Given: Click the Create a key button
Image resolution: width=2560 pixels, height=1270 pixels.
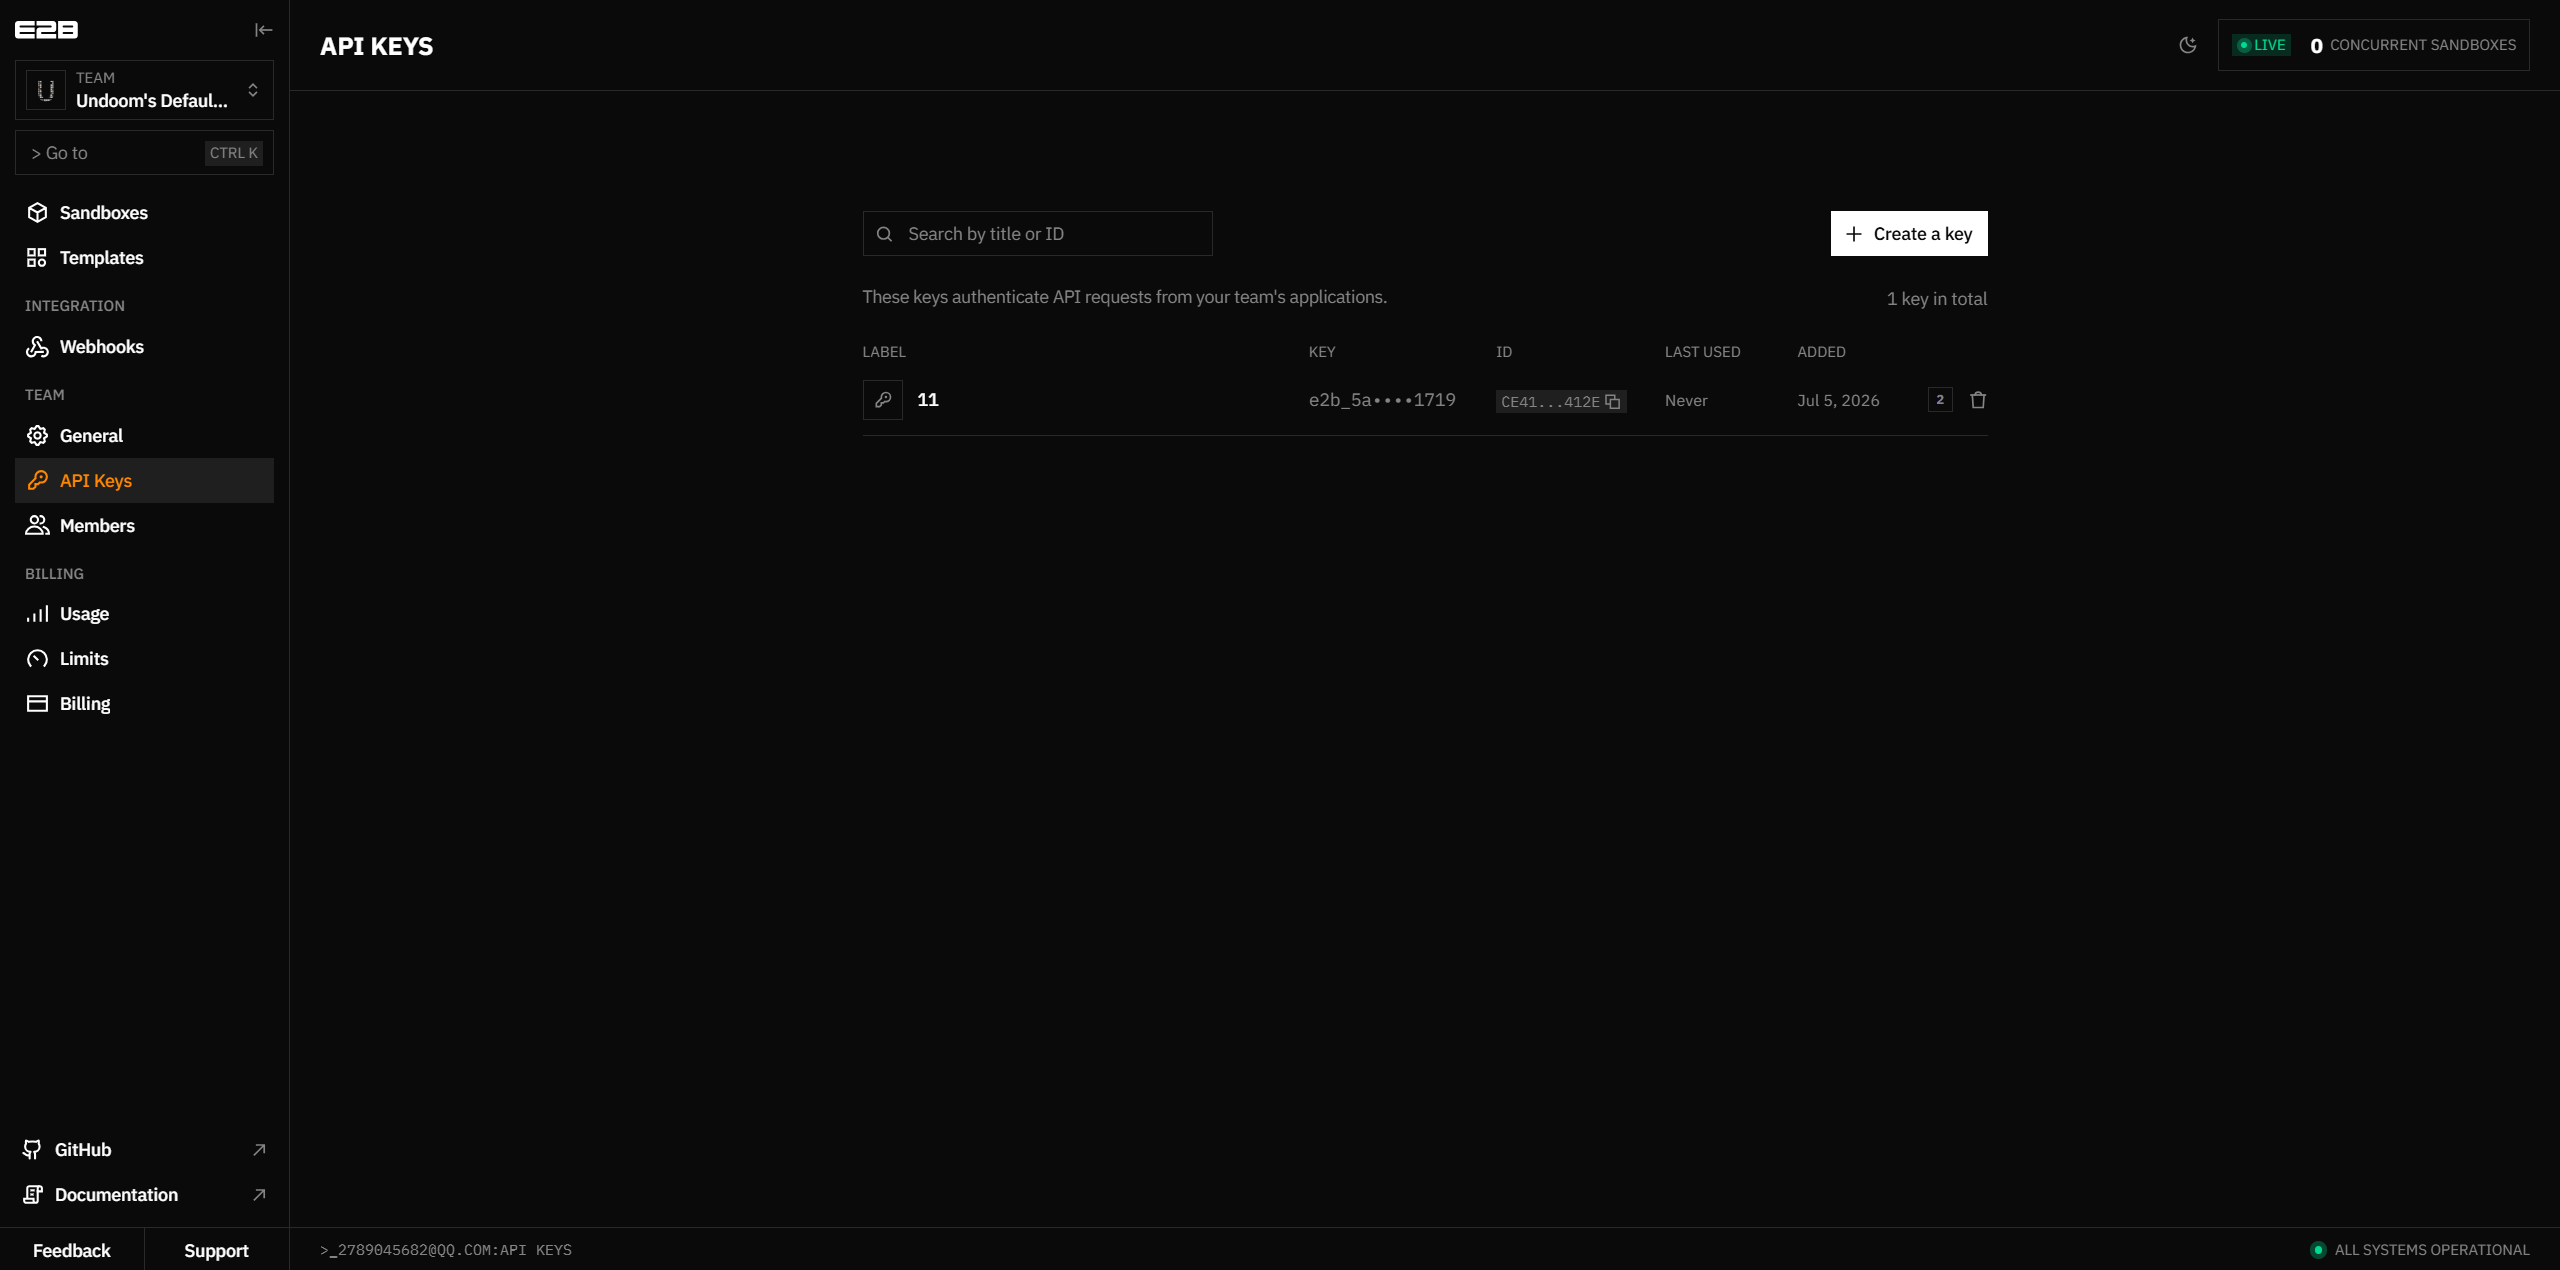Looking at the screenshot, I should coord(1908,234).
